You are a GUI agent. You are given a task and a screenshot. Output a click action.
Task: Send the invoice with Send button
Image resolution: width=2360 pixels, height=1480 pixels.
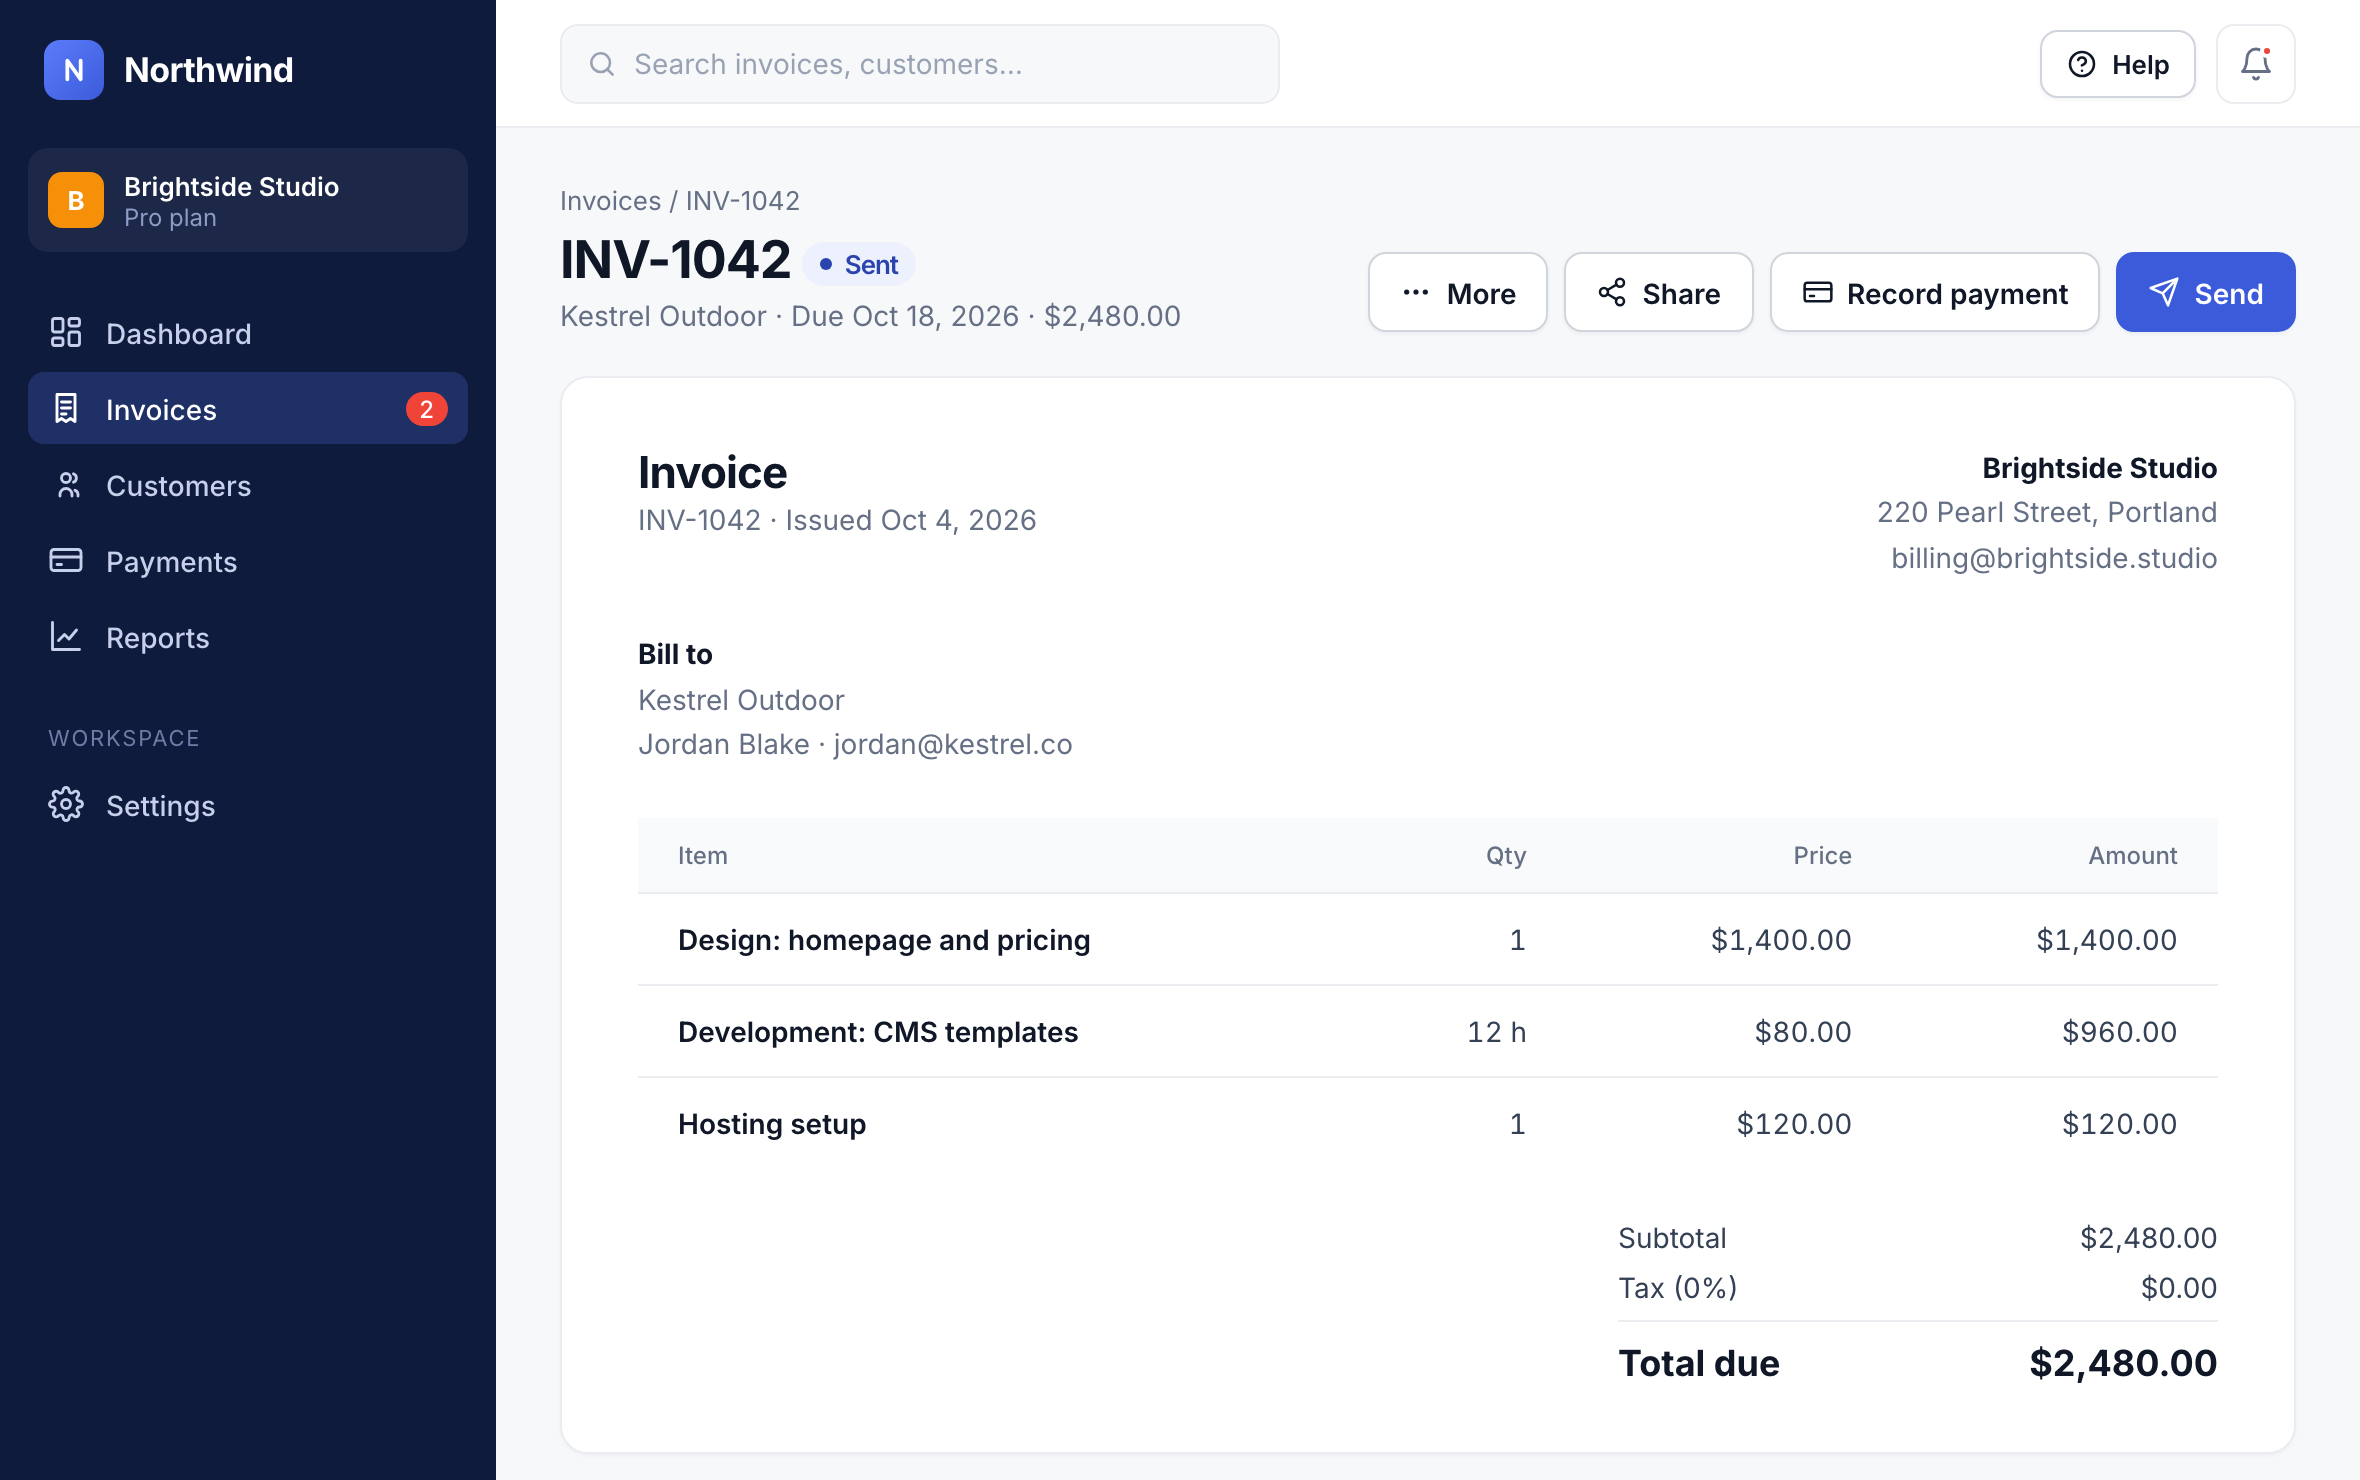2206,293
